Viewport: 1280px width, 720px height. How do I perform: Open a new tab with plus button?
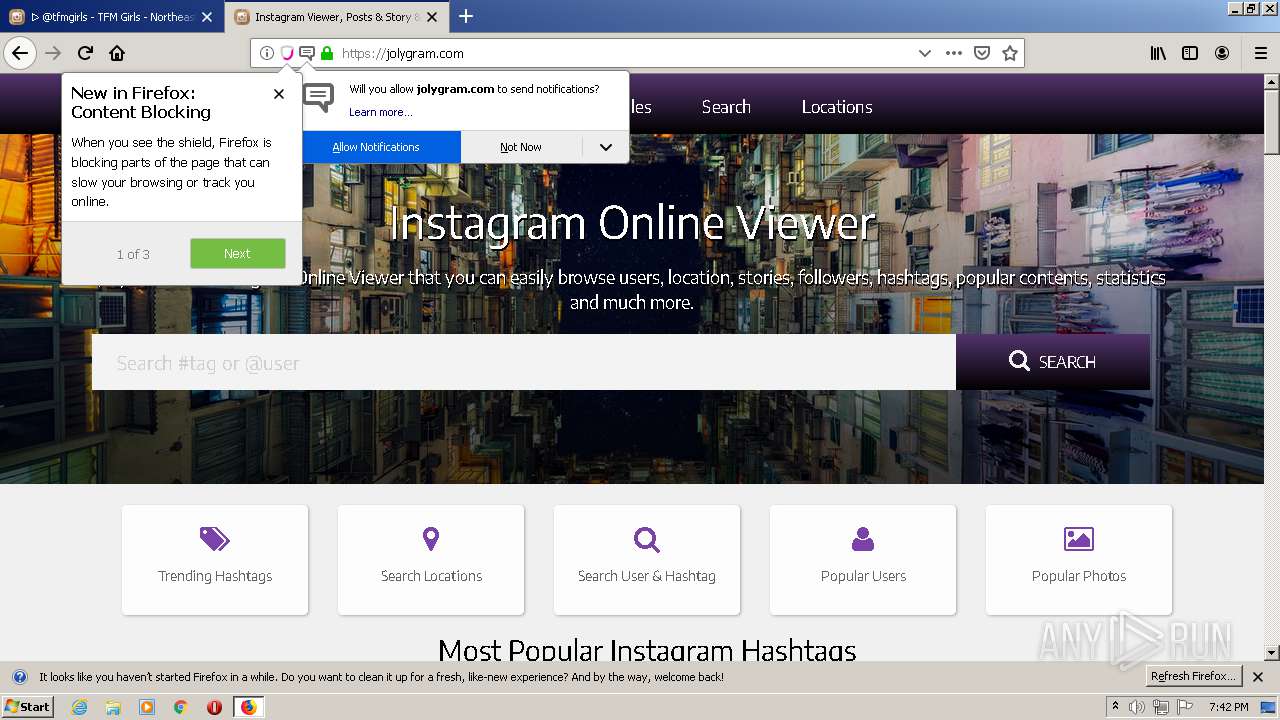[466, 16]
